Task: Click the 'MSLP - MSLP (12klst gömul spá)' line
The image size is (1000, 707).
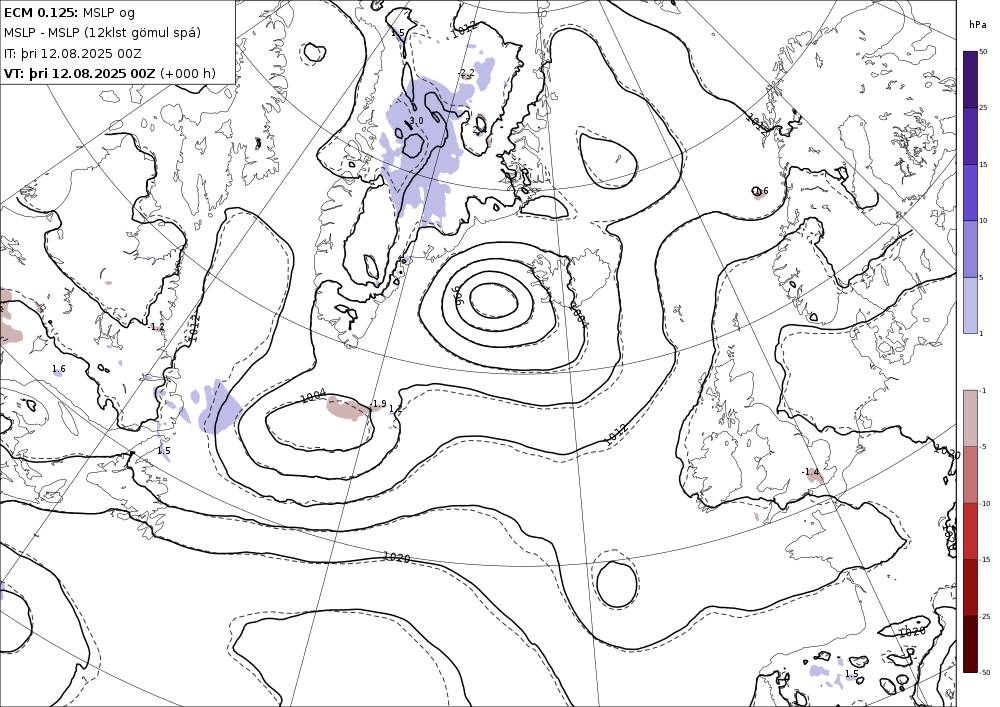Action: (102, 33)
